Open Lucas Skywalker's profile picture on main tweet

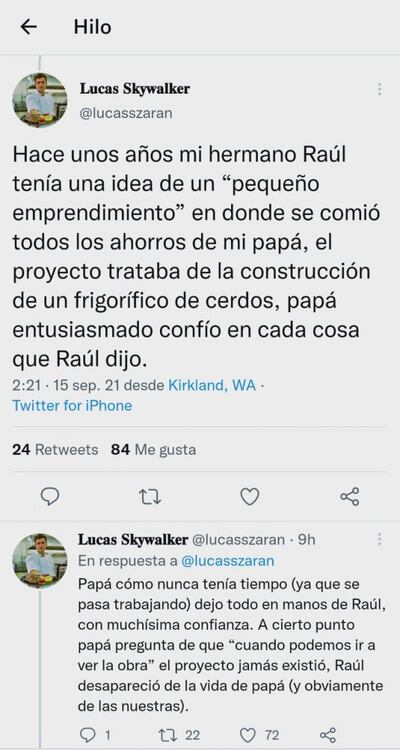click(x=40, y=100)
